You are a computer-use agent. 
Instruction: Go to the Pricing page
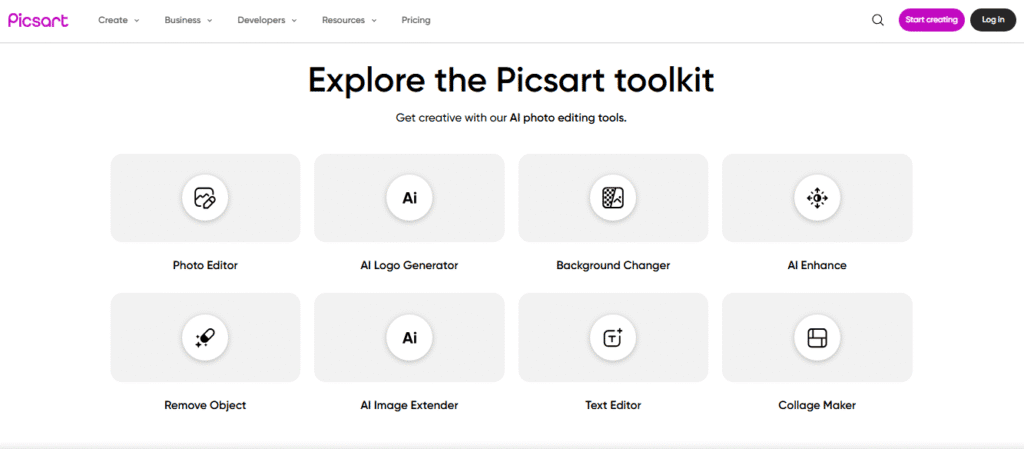[x=416, y=20]
